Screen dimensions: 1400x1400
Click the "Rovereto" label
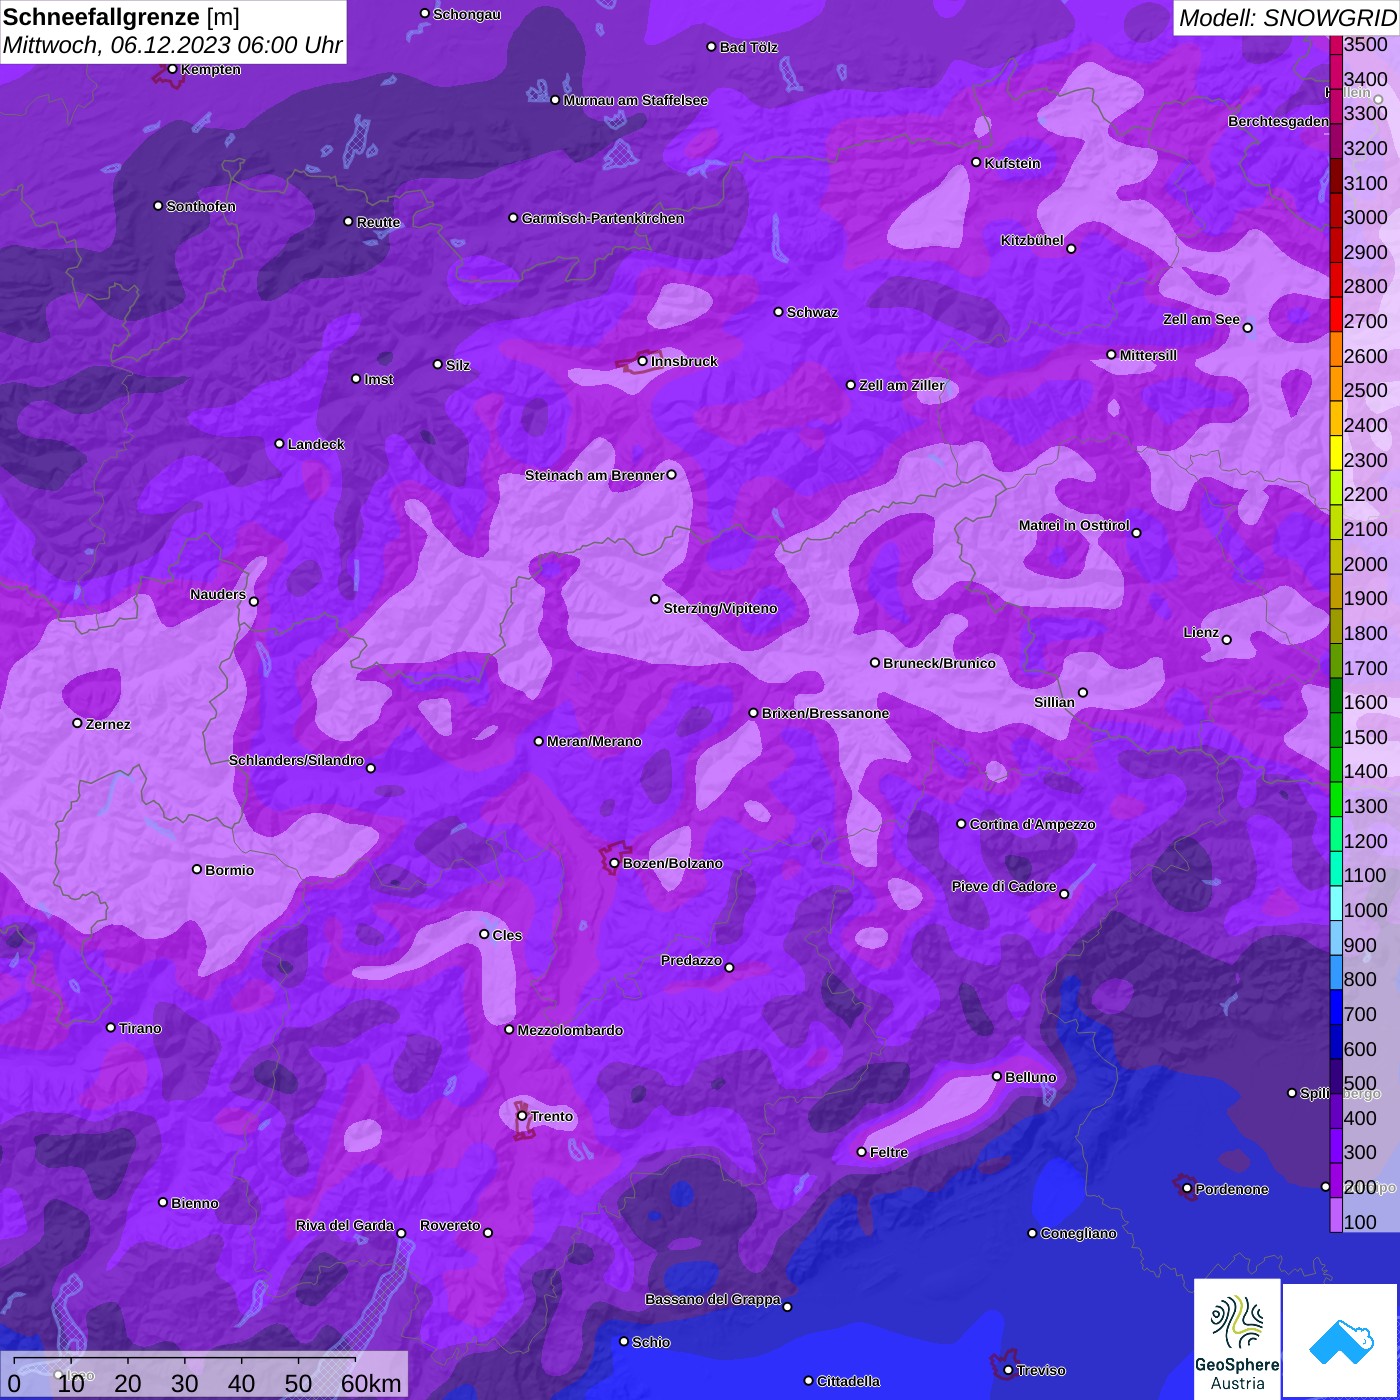pyautogui.click(x=450, y=1225)
